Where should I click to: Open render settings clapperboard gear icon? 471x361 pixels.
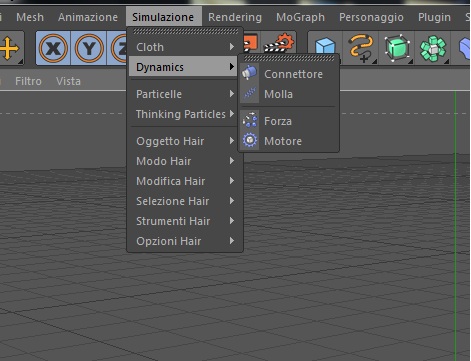point(279,42)
